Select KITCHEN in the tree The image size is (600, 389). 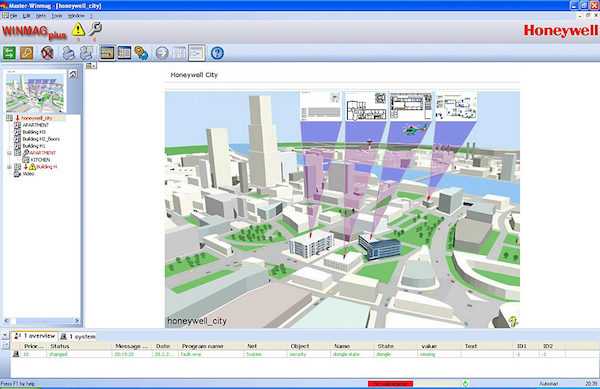pos(40,160)
